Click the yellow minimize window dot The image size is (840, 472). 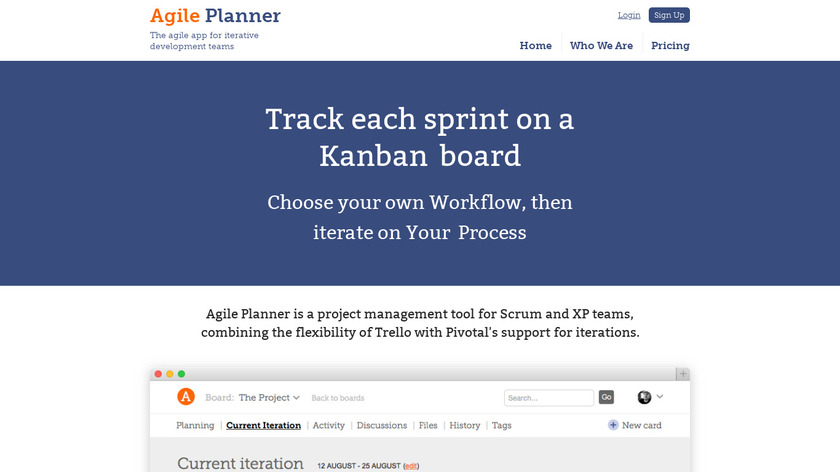169,374
